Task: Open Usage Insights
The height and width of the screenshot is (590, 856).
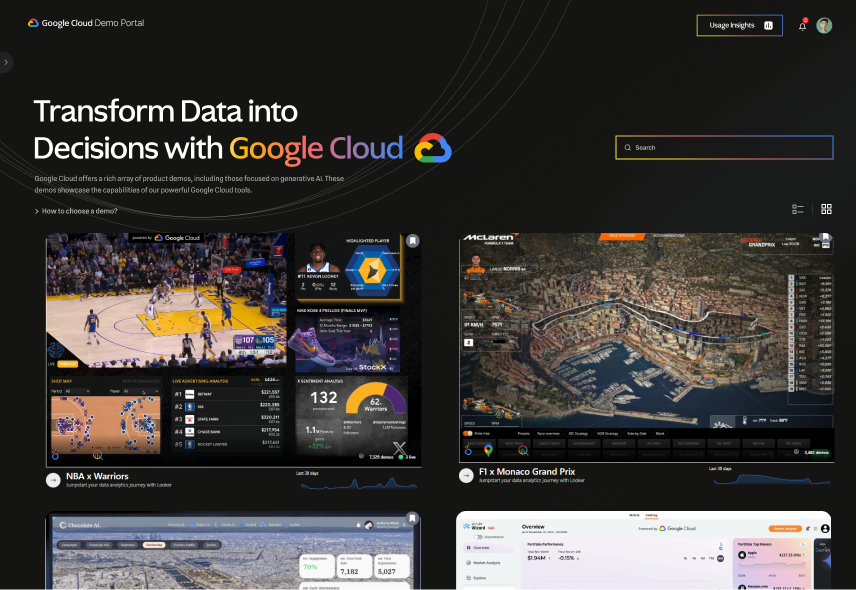Action: pos(739,25)
